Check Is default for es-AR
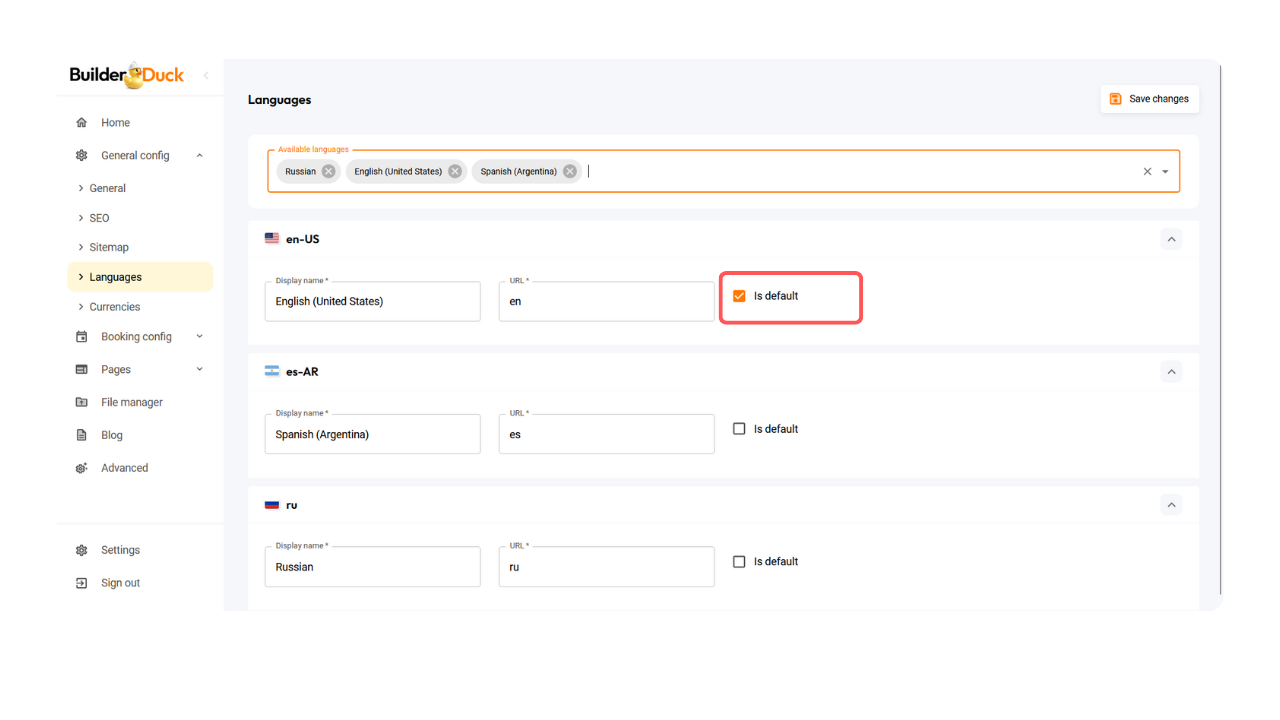Screen dimensions: 1280x720 739,429
